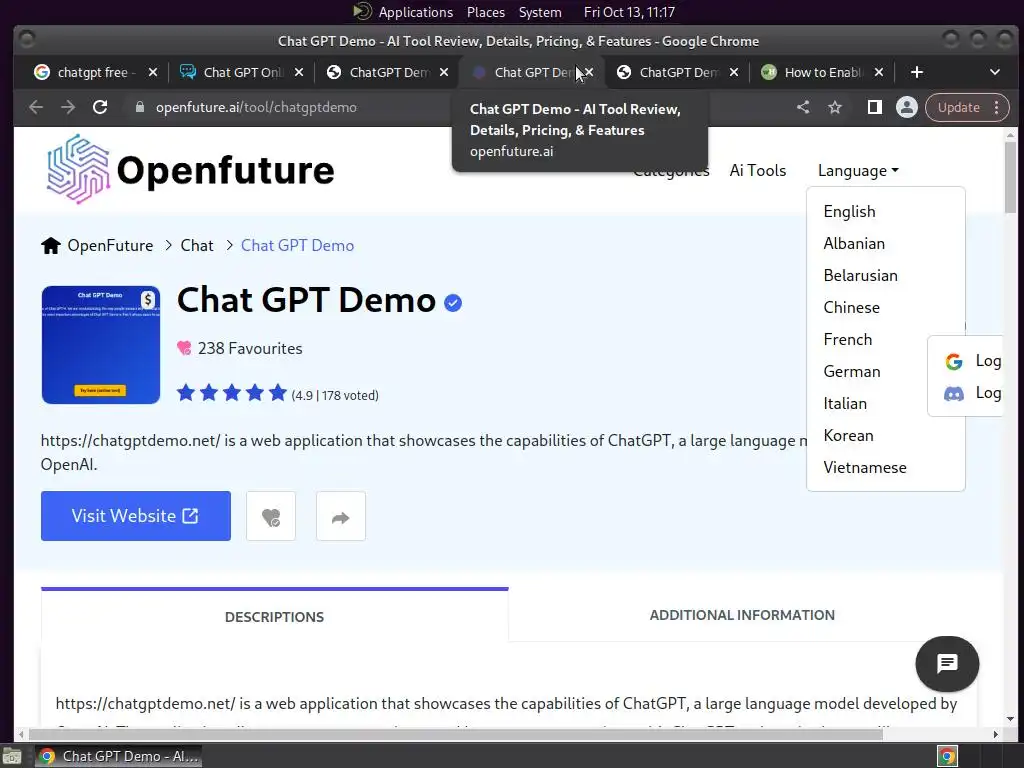Click the padlock site info icon
The width and height of the screenshot is (1024, 768).
tap(139, 107)
